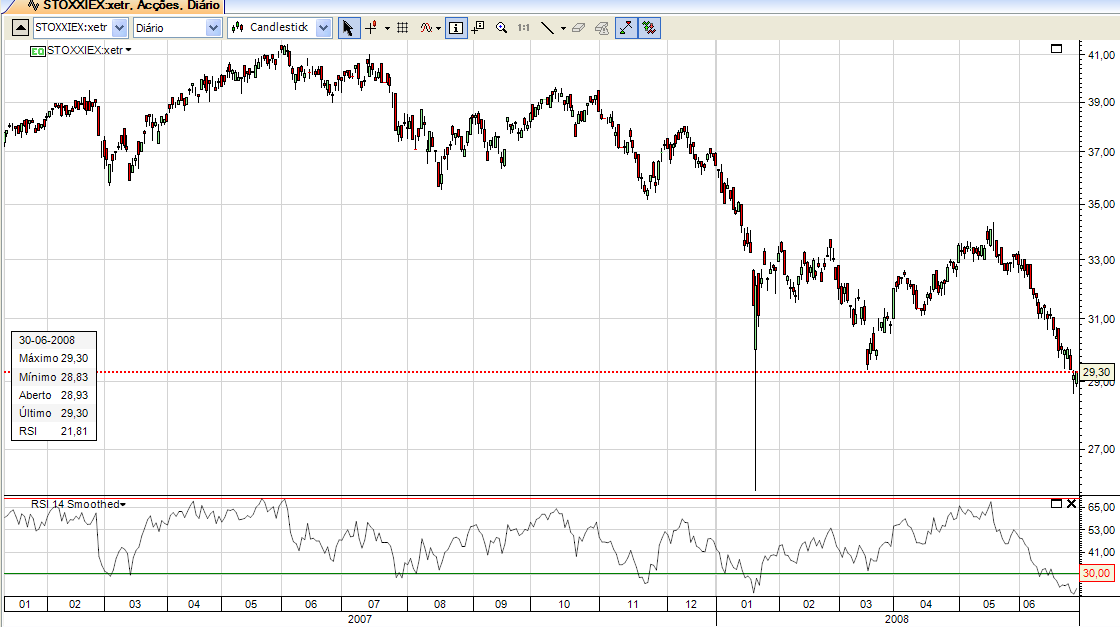
Task: Toggle the auto-scale axis button
Action: click(x=626, y=28)
